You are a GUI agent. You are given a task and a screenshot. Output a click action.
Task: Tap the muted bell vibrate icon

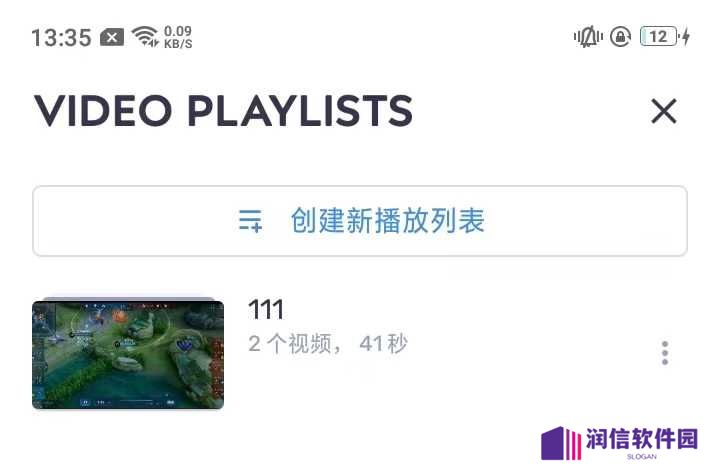tap(588, 37)
